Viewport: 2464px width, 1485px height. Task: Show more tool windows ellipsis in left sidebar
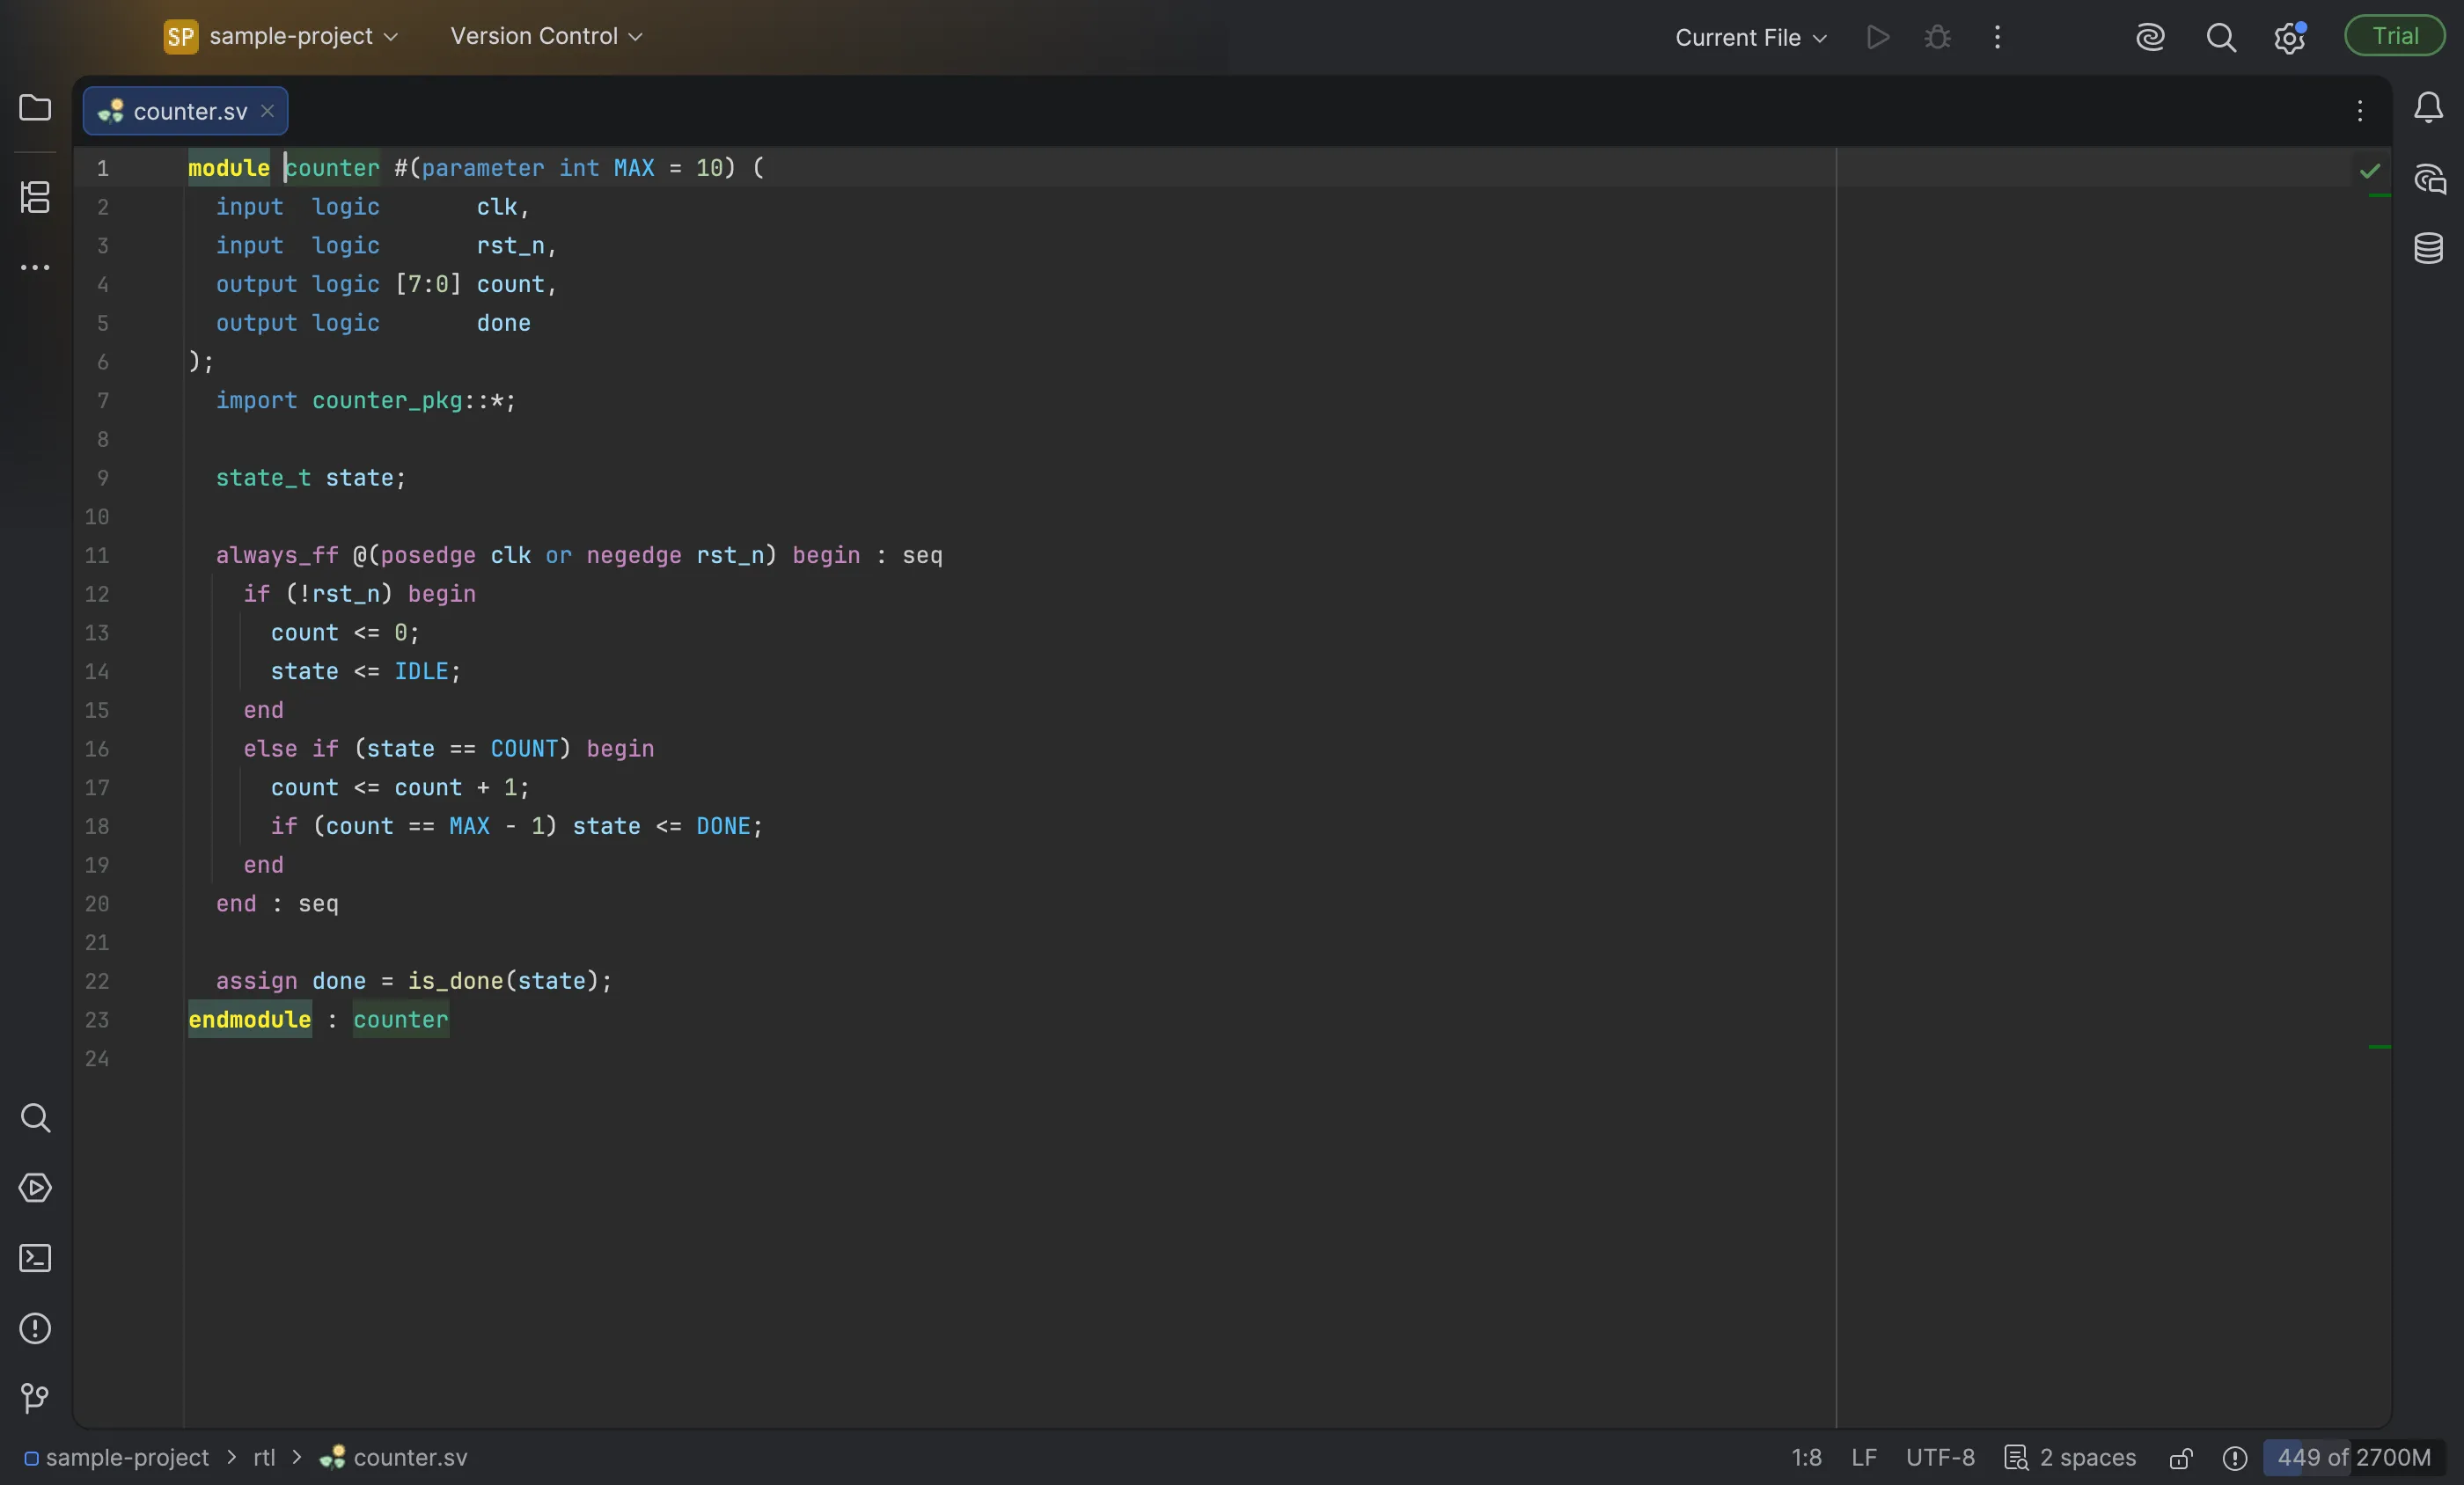[x=35, y=267]
